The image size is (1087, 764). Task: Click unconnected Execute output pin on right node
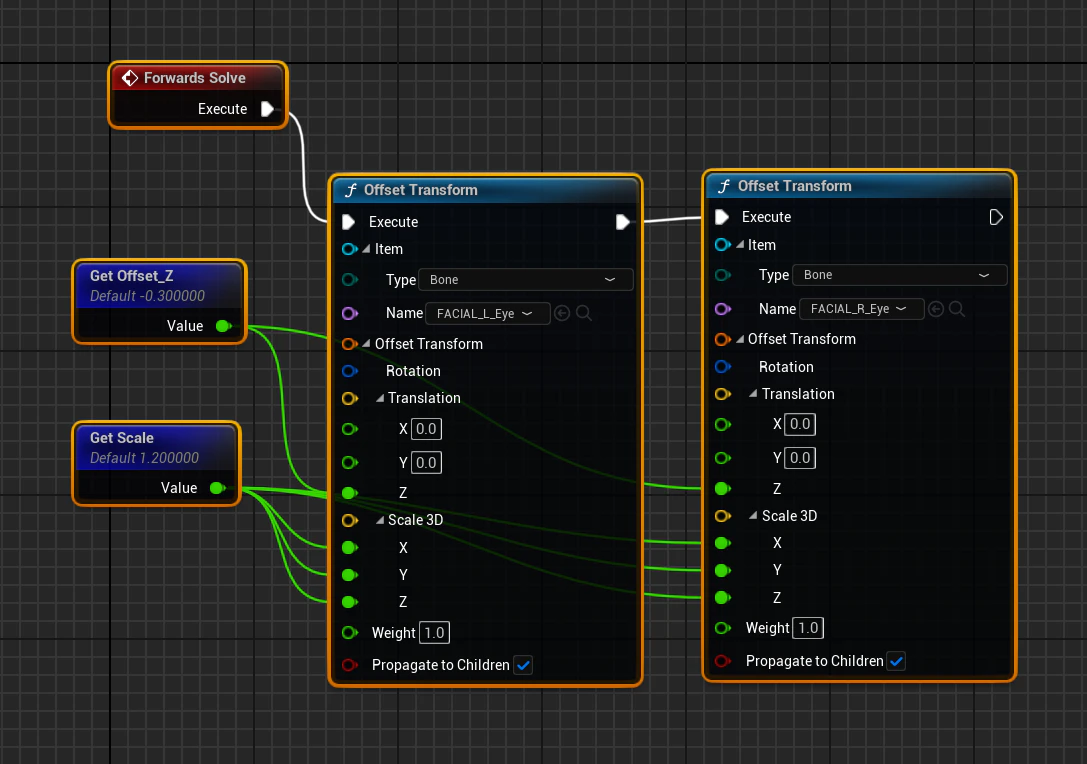tap(995, 217)
